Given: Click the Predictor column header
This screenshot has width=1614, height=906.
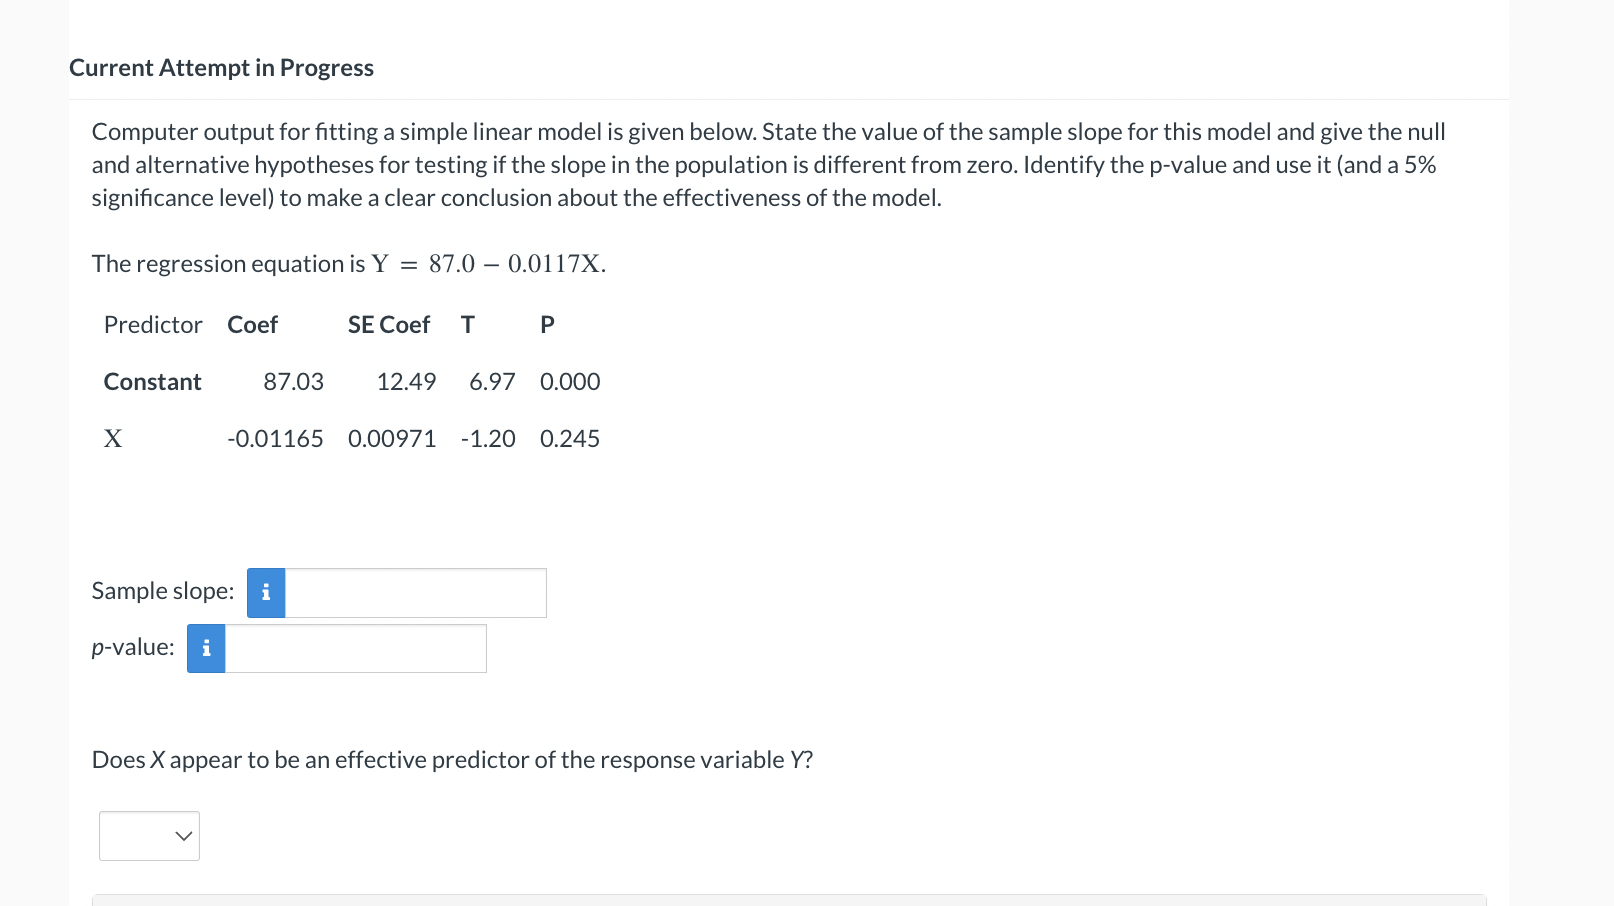Looking at the screenshot, I should [x=153, y=325].
